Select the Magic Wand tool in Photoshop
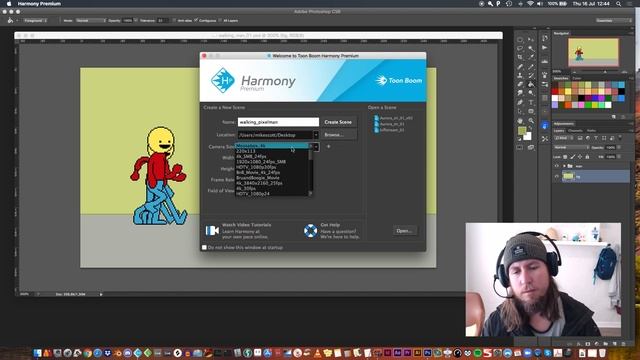The height and width of the screenshot is (360, 640). pyautogui.click(x=531, y=48)
